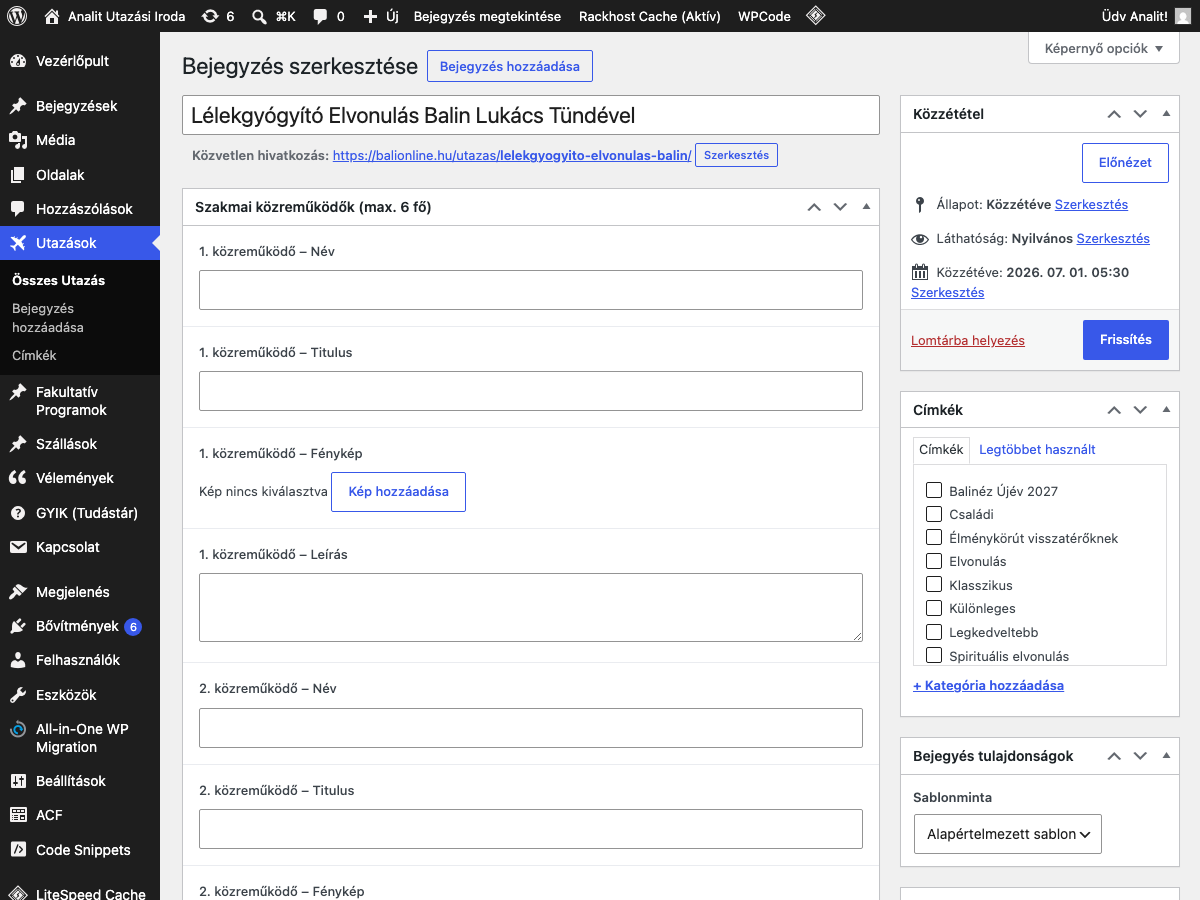Check the Elvonulás tag
The image size is (1200, 900).
934,561
